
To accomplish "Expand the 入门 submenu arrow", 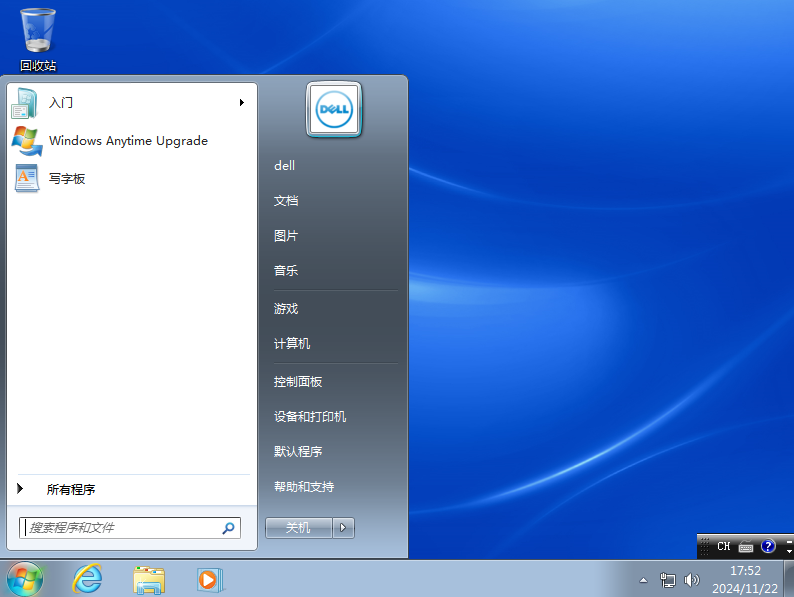I will [242, 103].
